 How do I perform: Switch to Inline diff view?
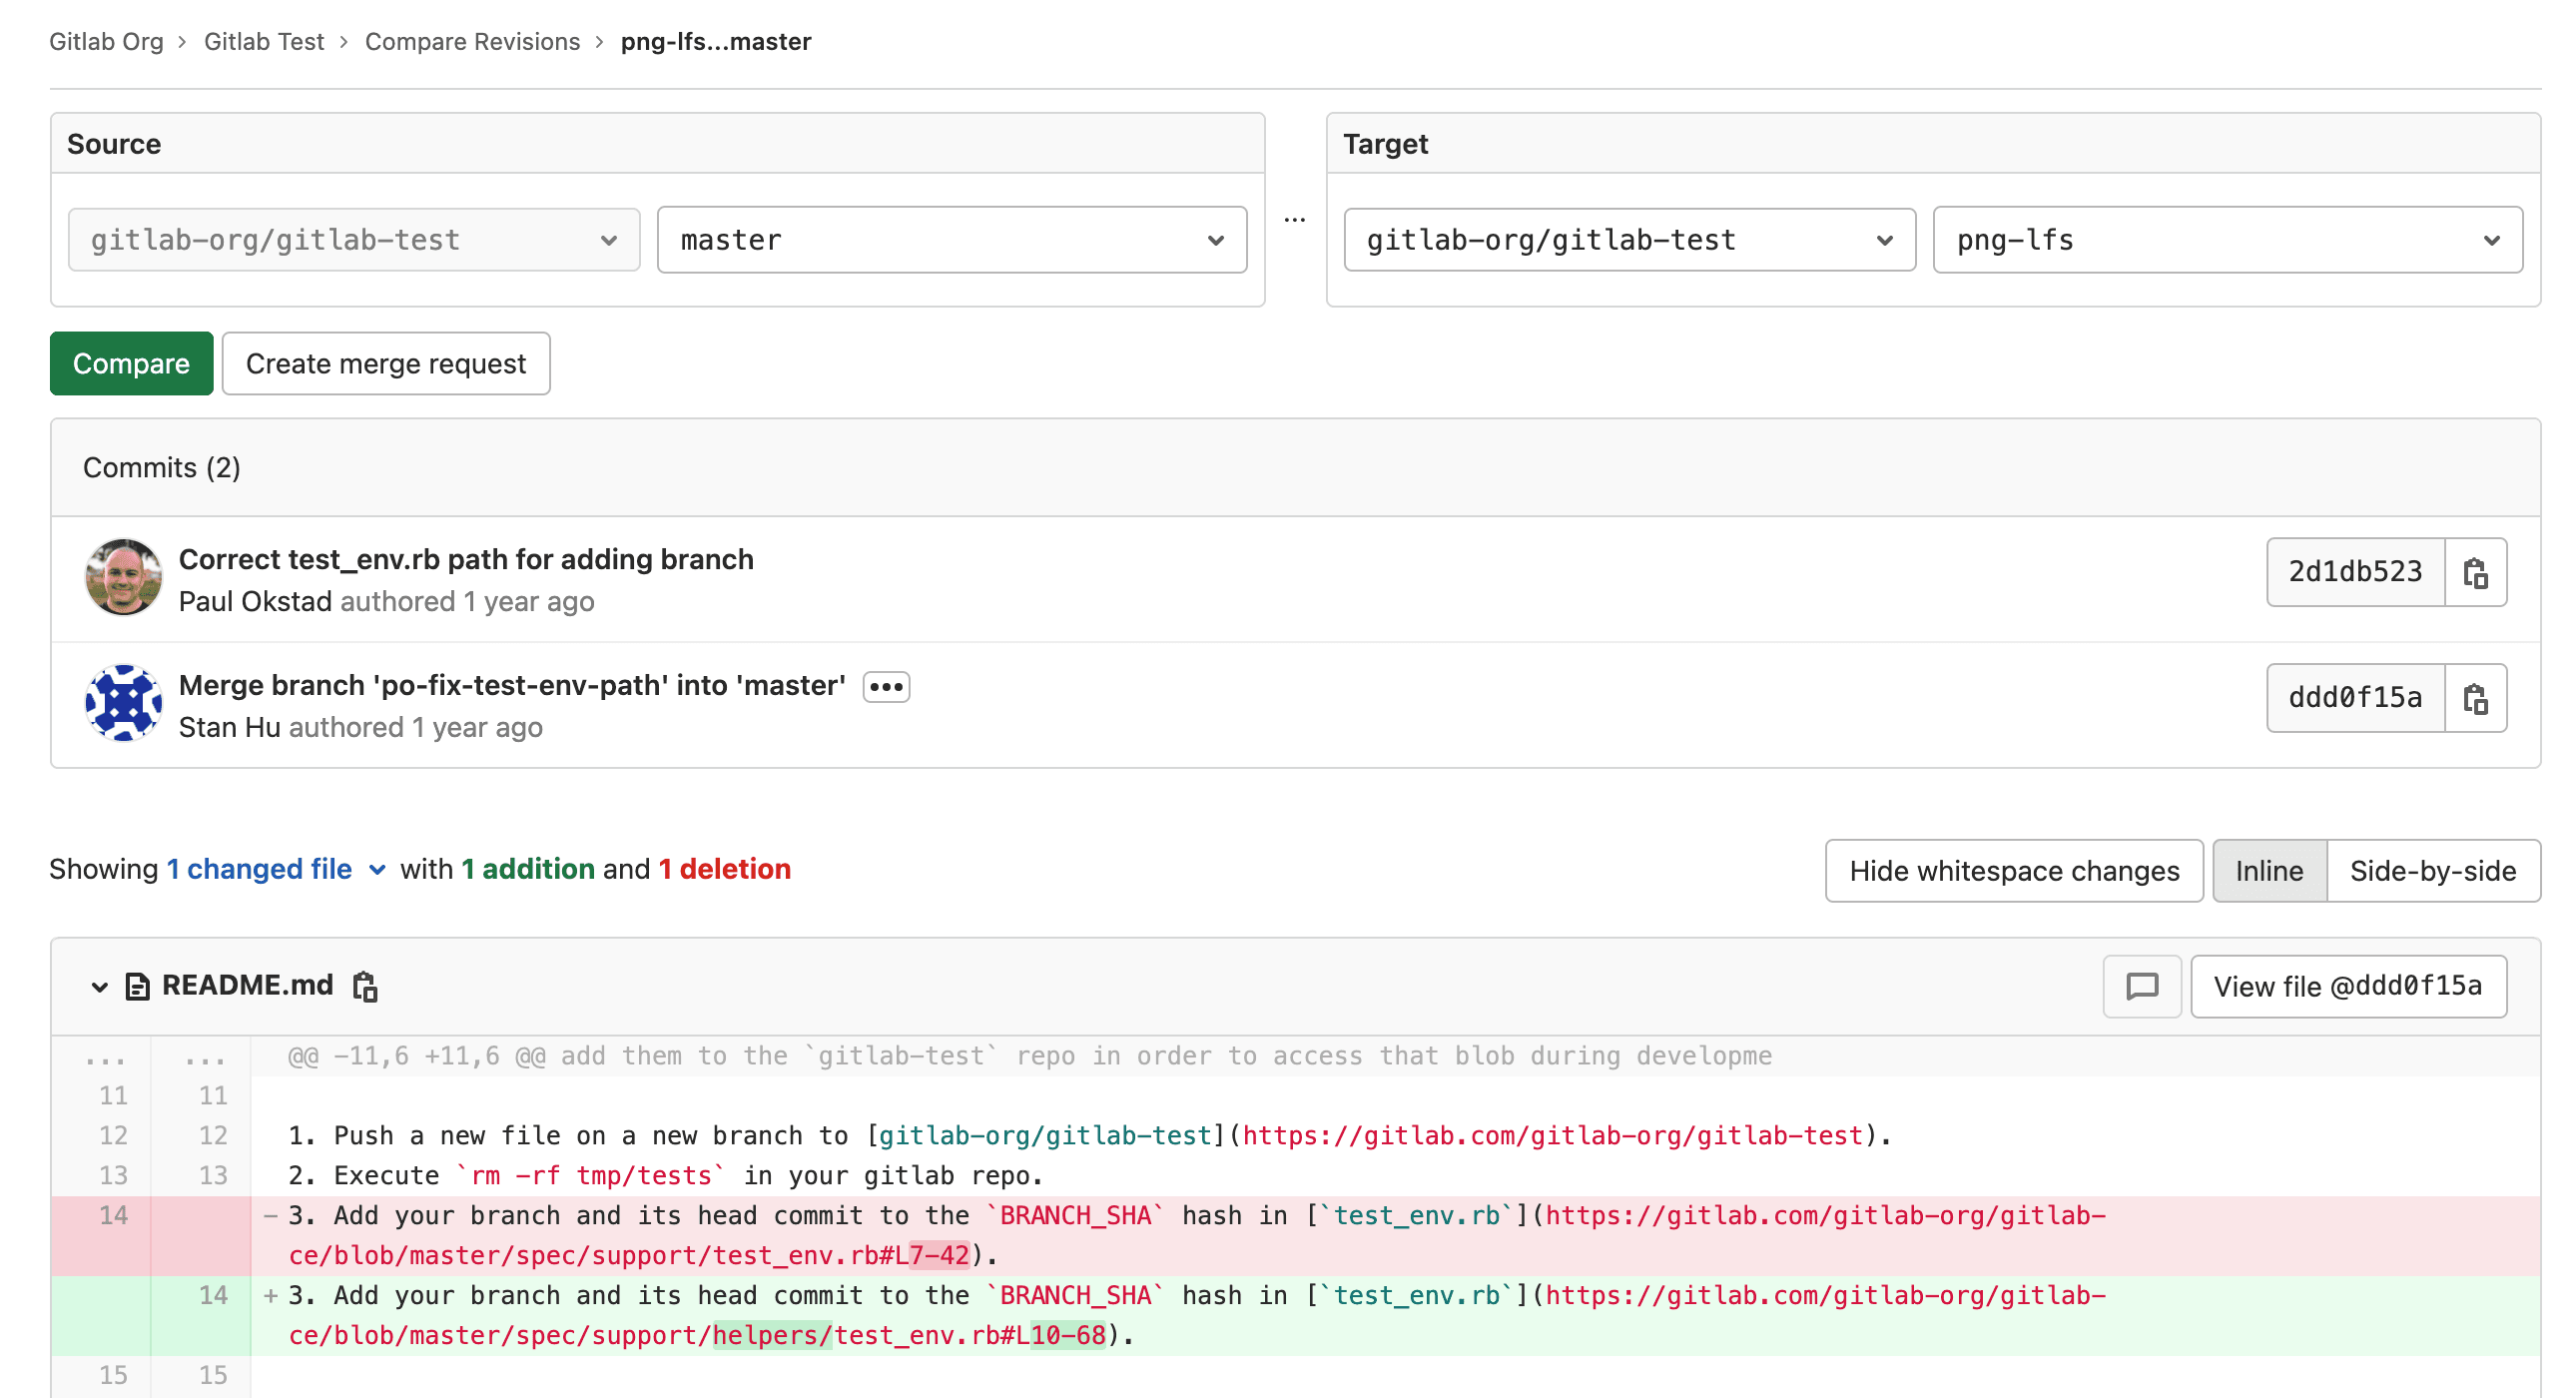pos(2268,871)
